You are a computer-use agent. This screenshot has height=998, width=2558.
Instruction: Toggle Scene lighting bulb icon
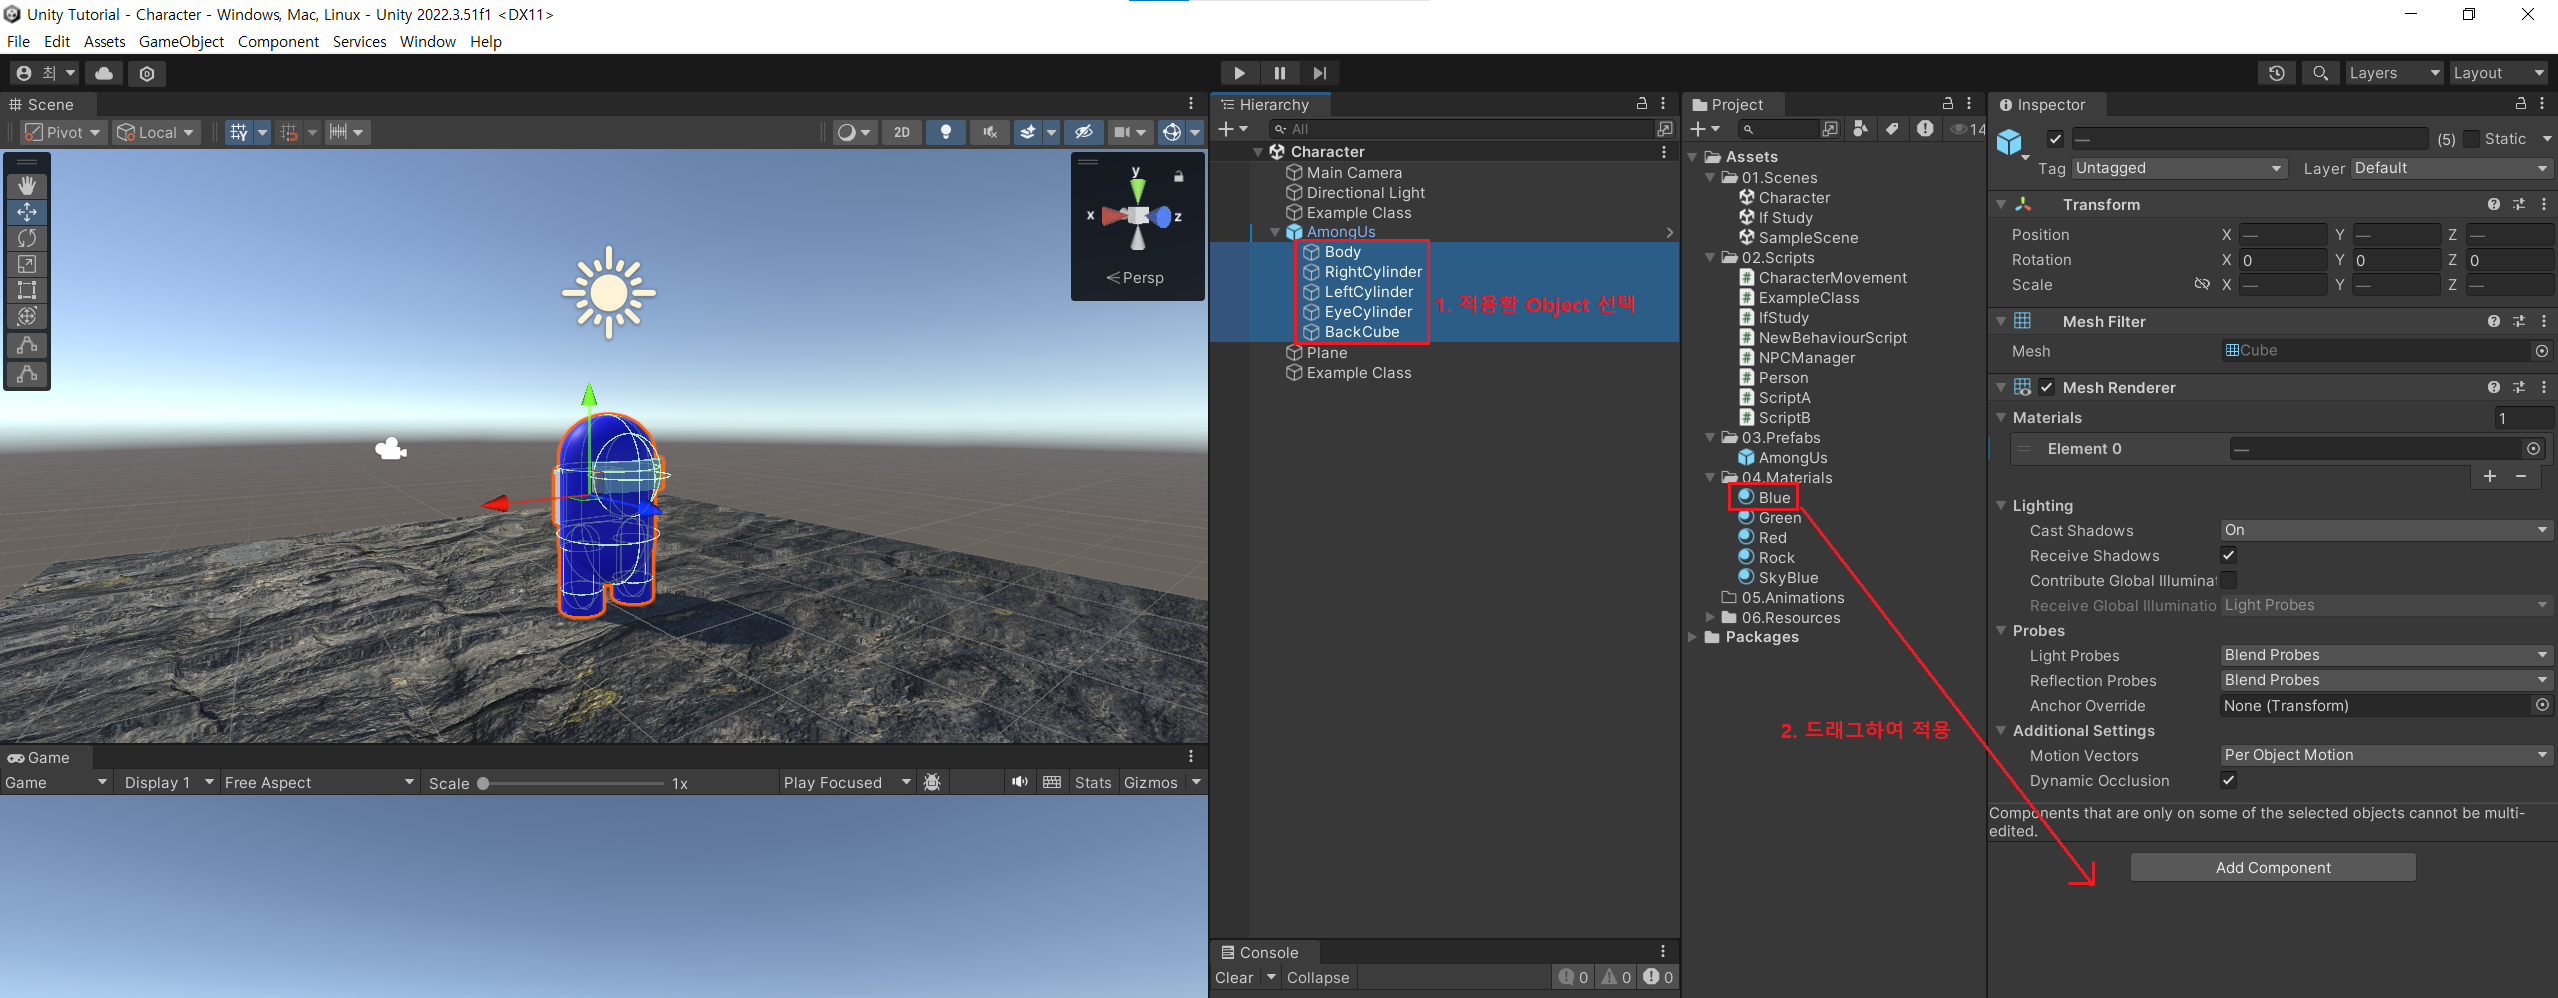click(945, 132)
